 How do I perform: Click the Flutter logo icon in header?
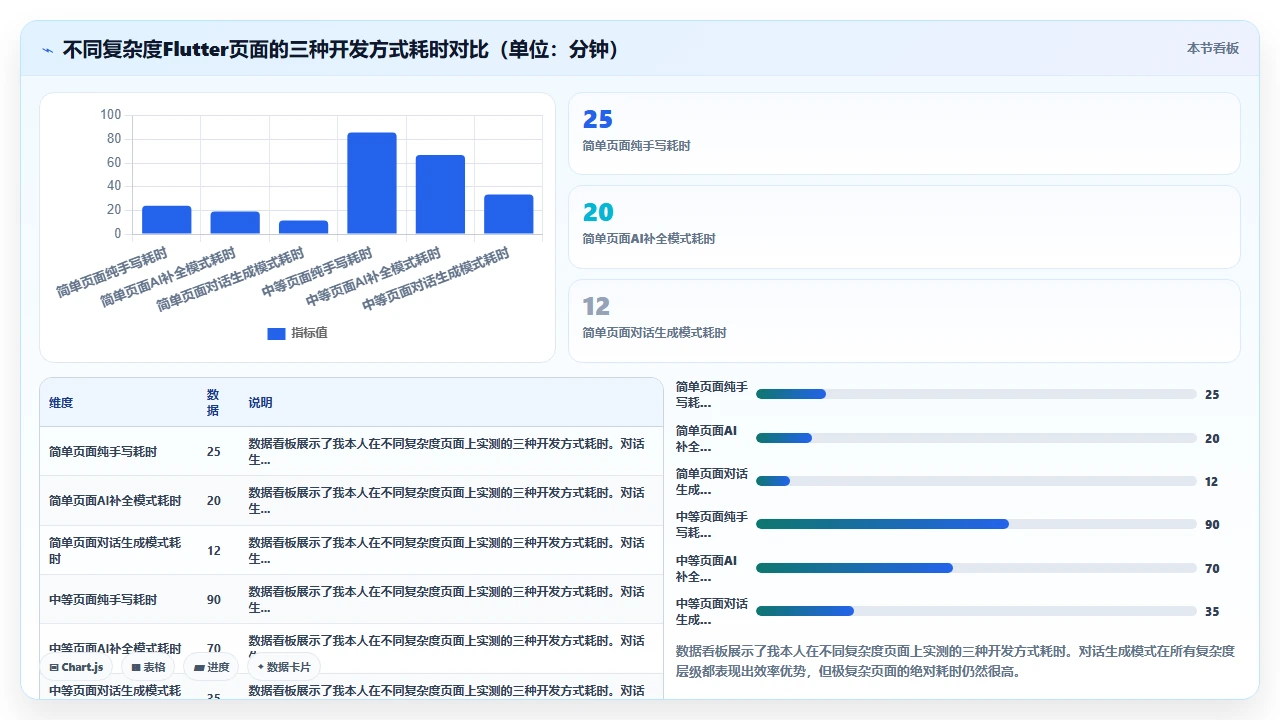click(x=48, y=49)
